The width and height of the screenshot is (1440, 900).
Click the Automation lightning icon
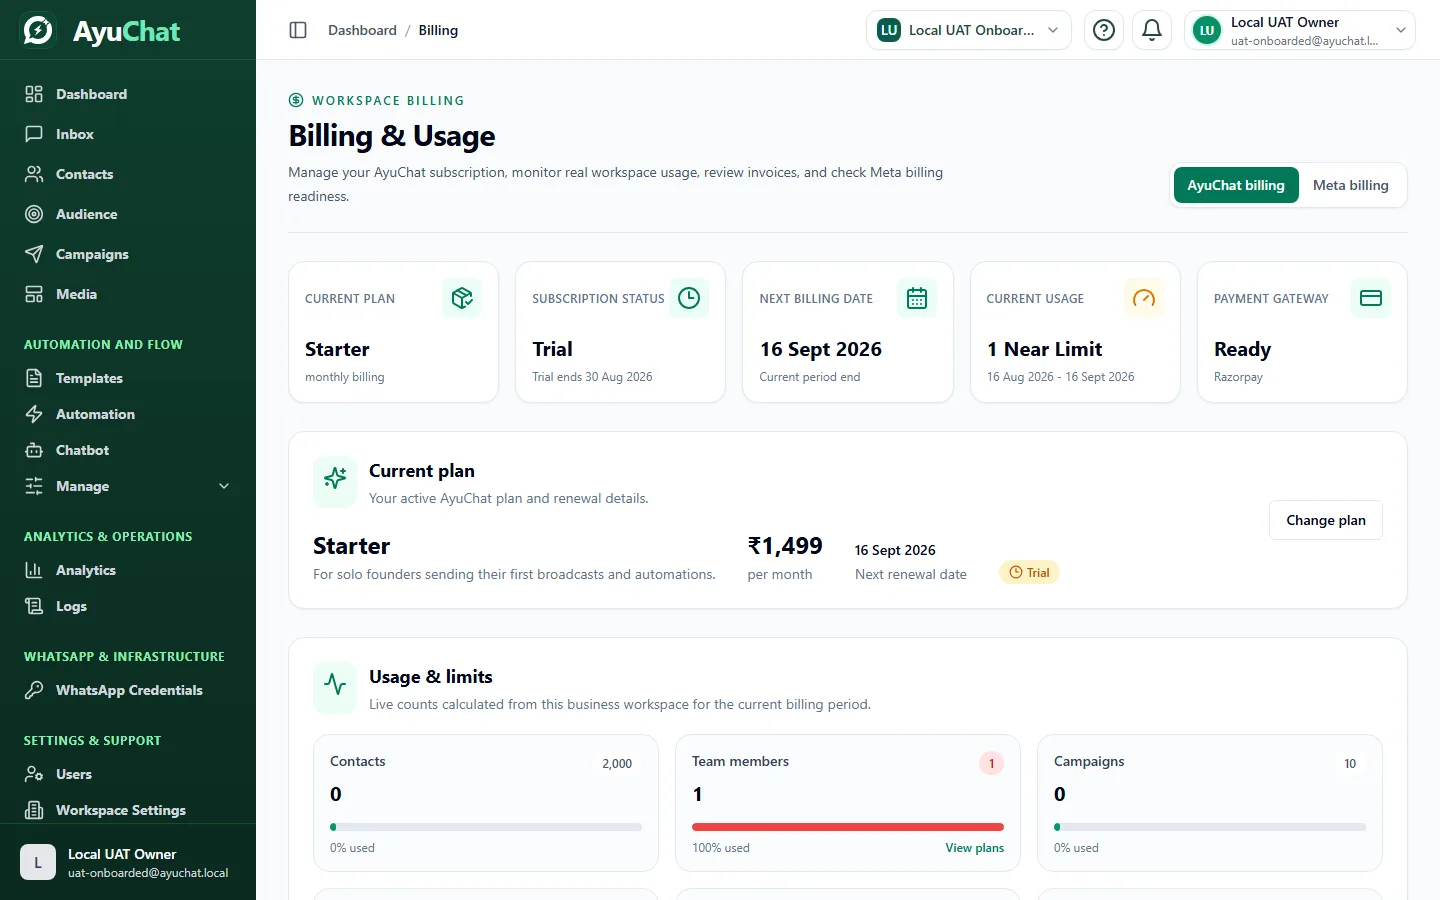click(34, 414)
